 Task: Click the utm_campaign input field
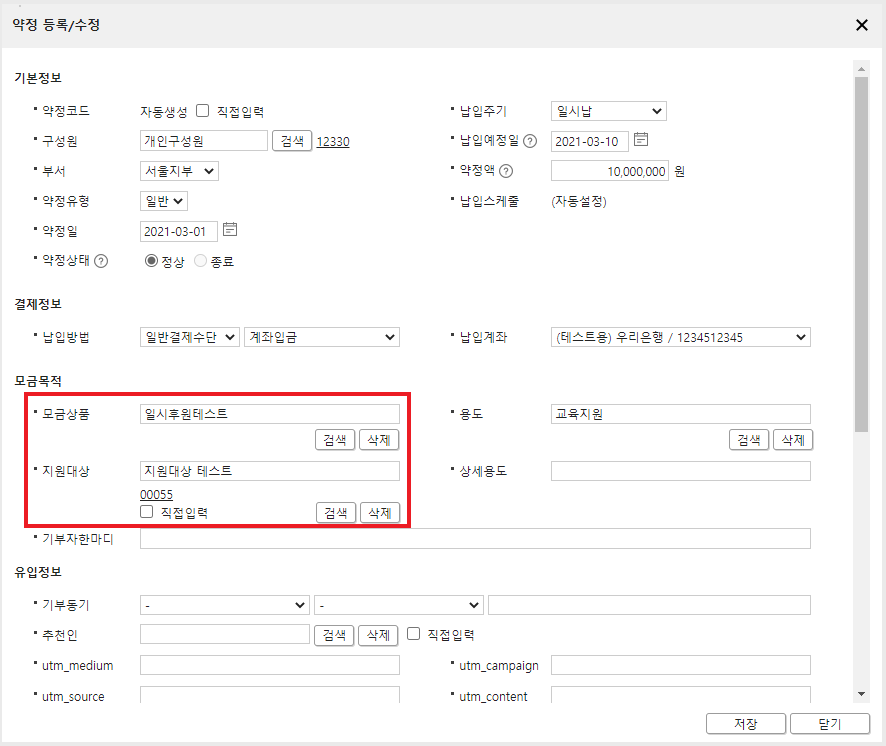click(x=681, y=665)
